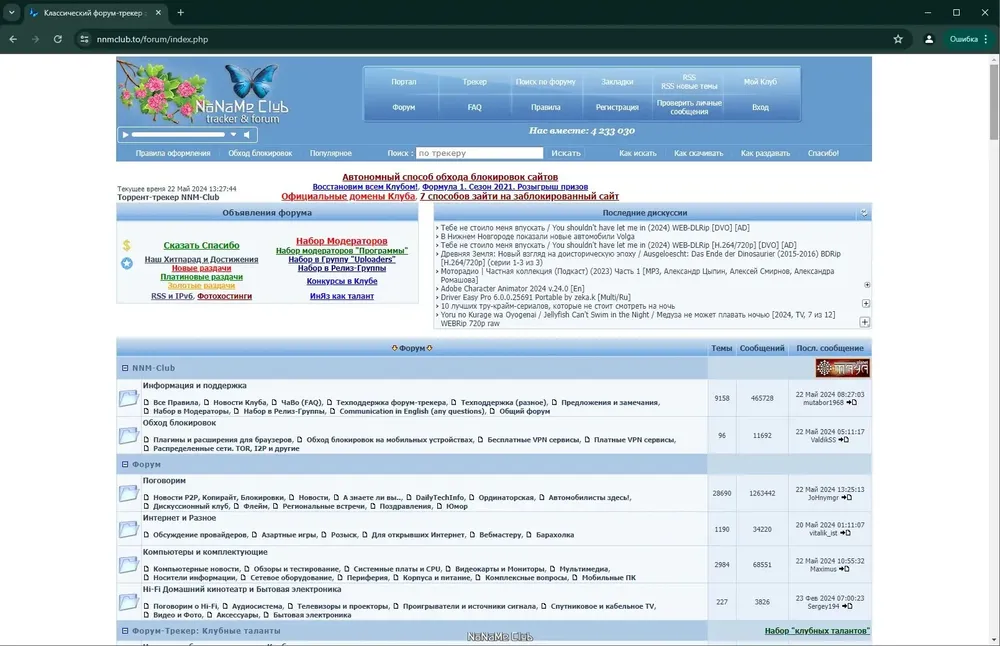Open the Закладки menu item
1000x646 pixels.
point(617,82)
